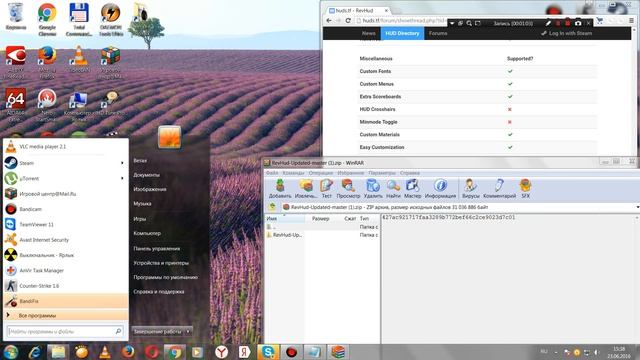Open Forums tab on huds.tf
Viewport: 640px width, 360px height.
[x=438, y=33]
